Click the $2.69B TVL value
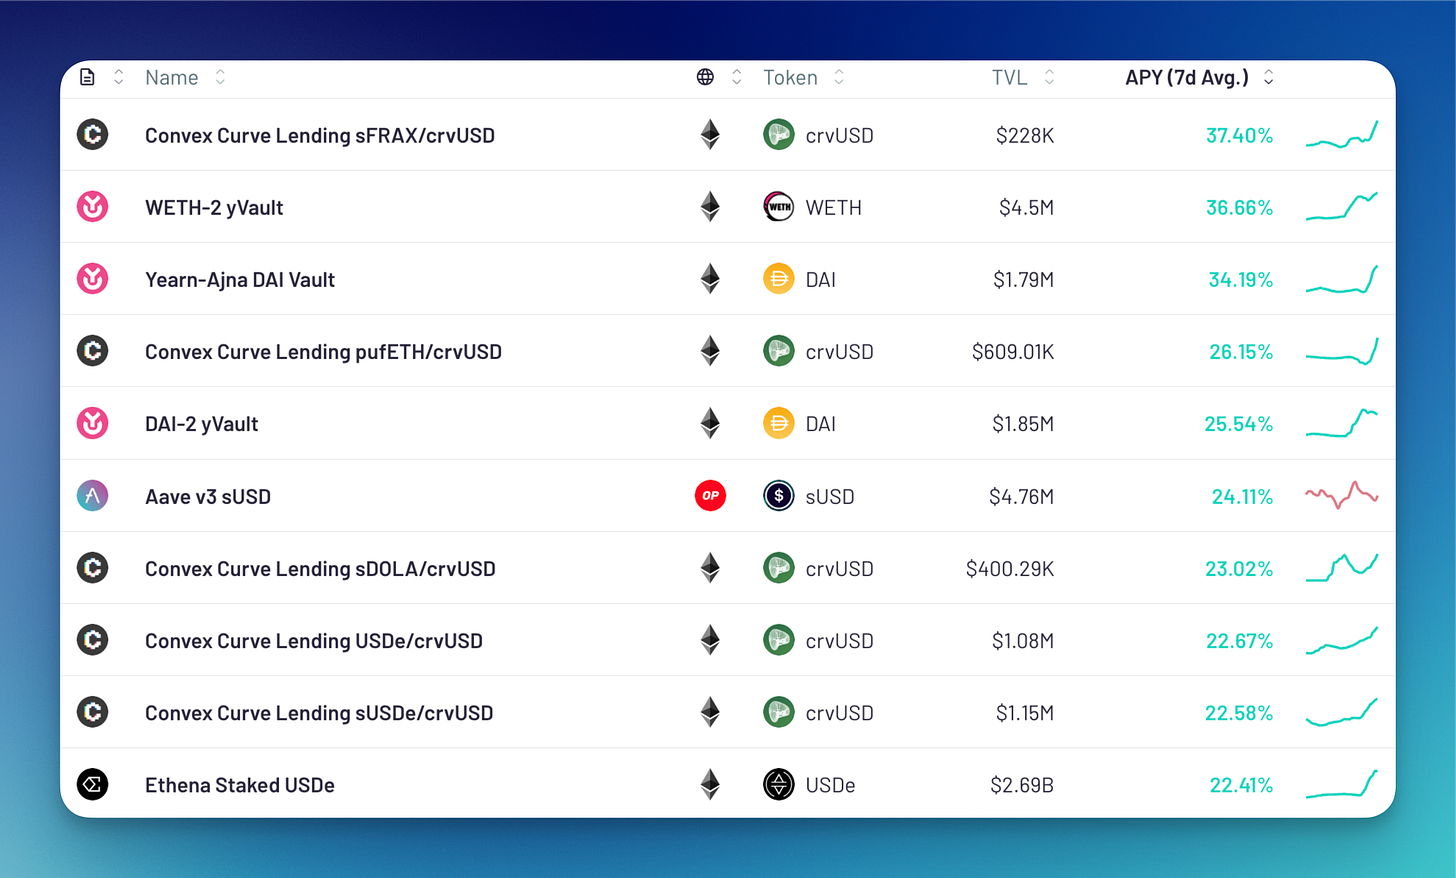 1022,786
